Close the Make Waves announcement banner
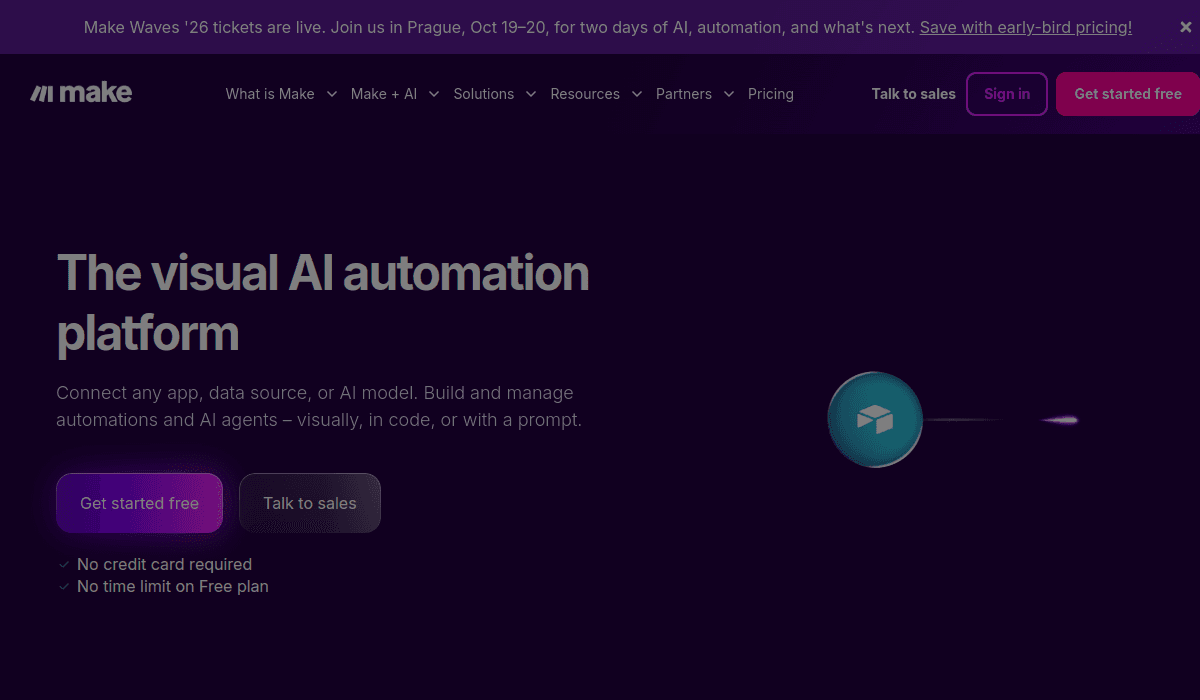The width and height of the screenshot is (1200, 700). coord(1185,28)
